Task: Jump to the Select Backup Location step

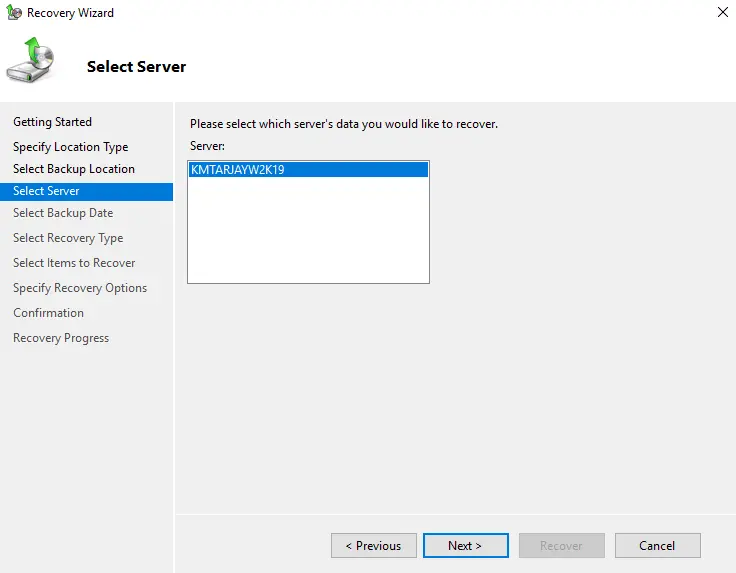Action: pyautogui.click(x=73, y=169)
